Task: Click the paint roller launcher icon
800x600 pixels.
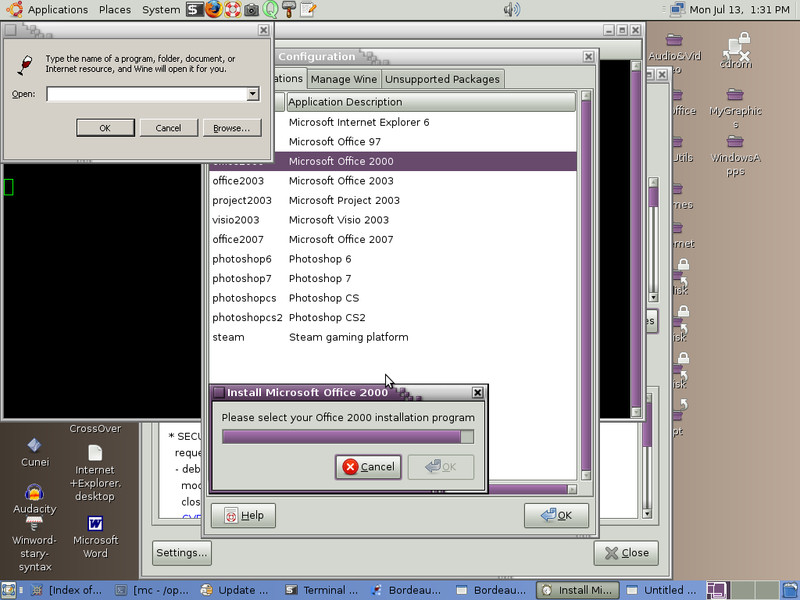Action: click(289, 9)
